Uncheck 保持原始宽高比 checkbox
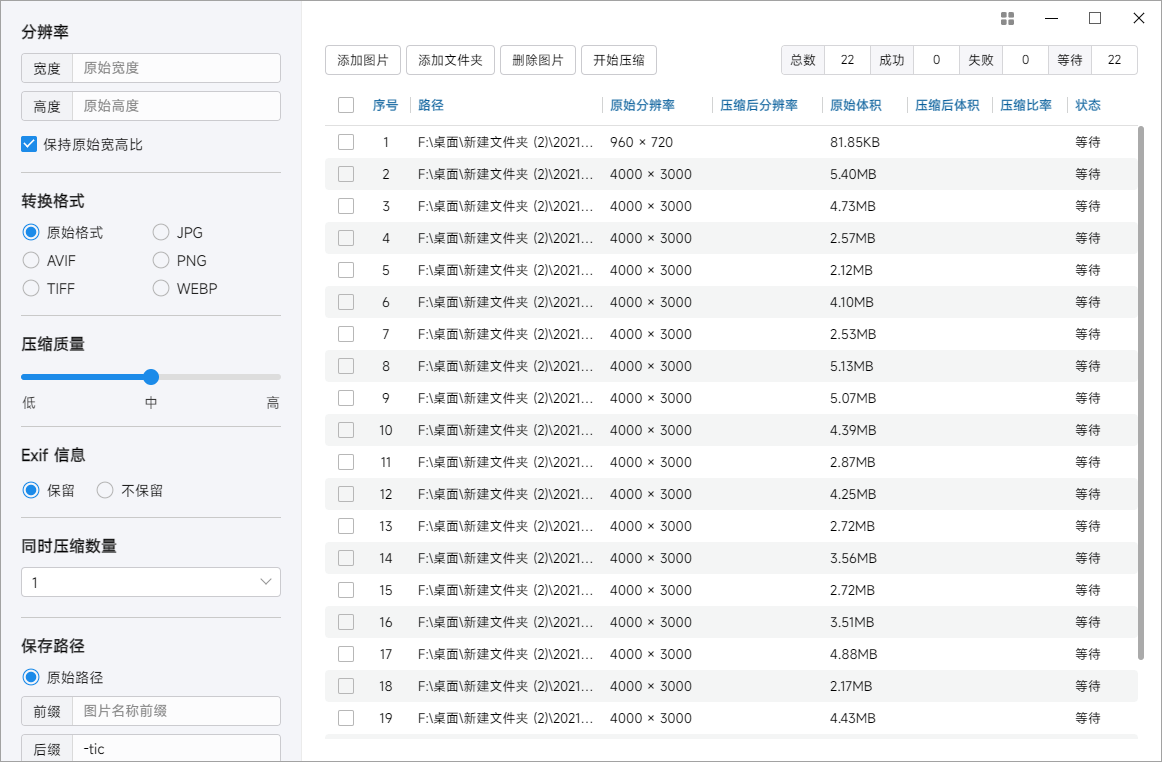The height and width of the screenshot is (762, 1162). [29, 145]
